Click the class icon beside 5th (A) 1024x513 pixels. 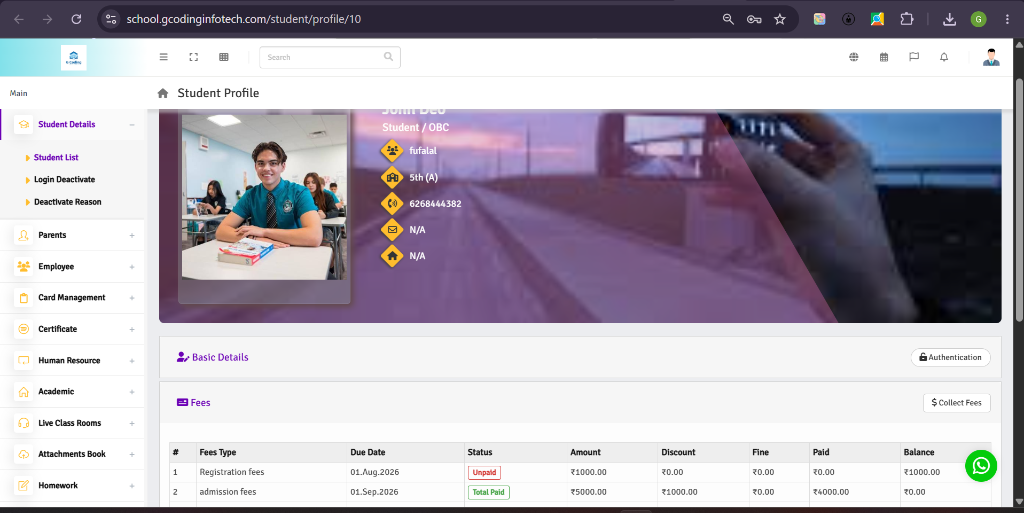tap(392, 178)
